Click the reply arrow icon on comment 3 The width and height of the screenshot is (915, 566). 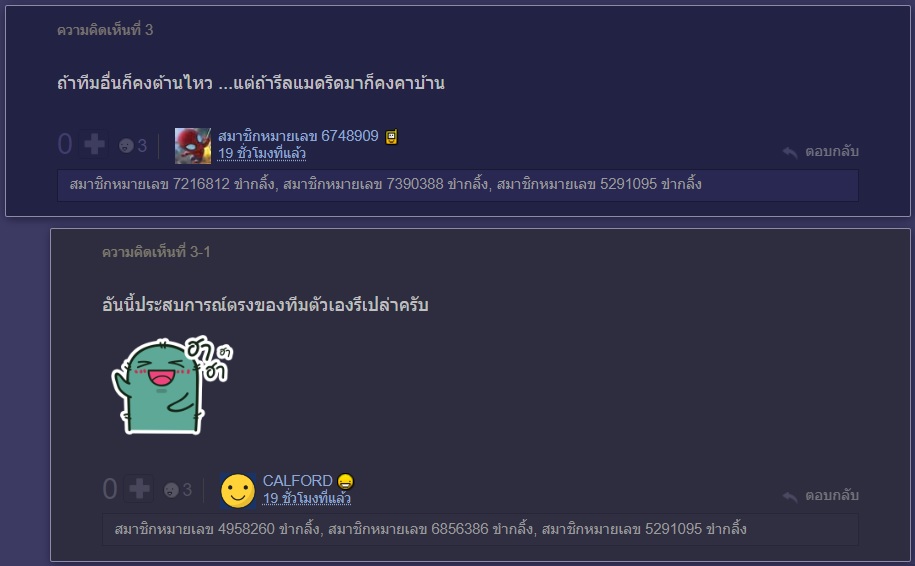tap(790, 152)
